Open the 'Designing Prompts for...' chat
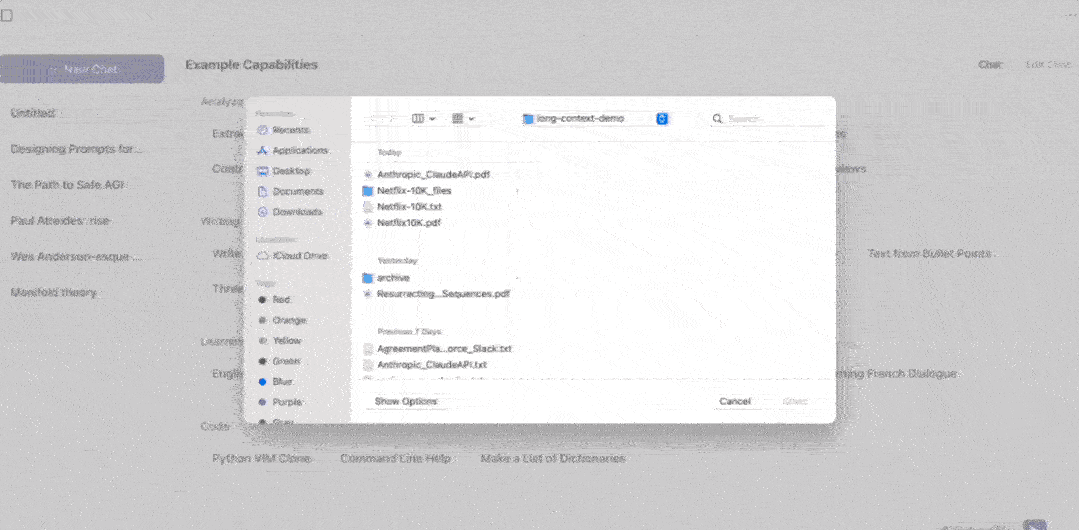 pyautogui.click(x=76, y=149)
